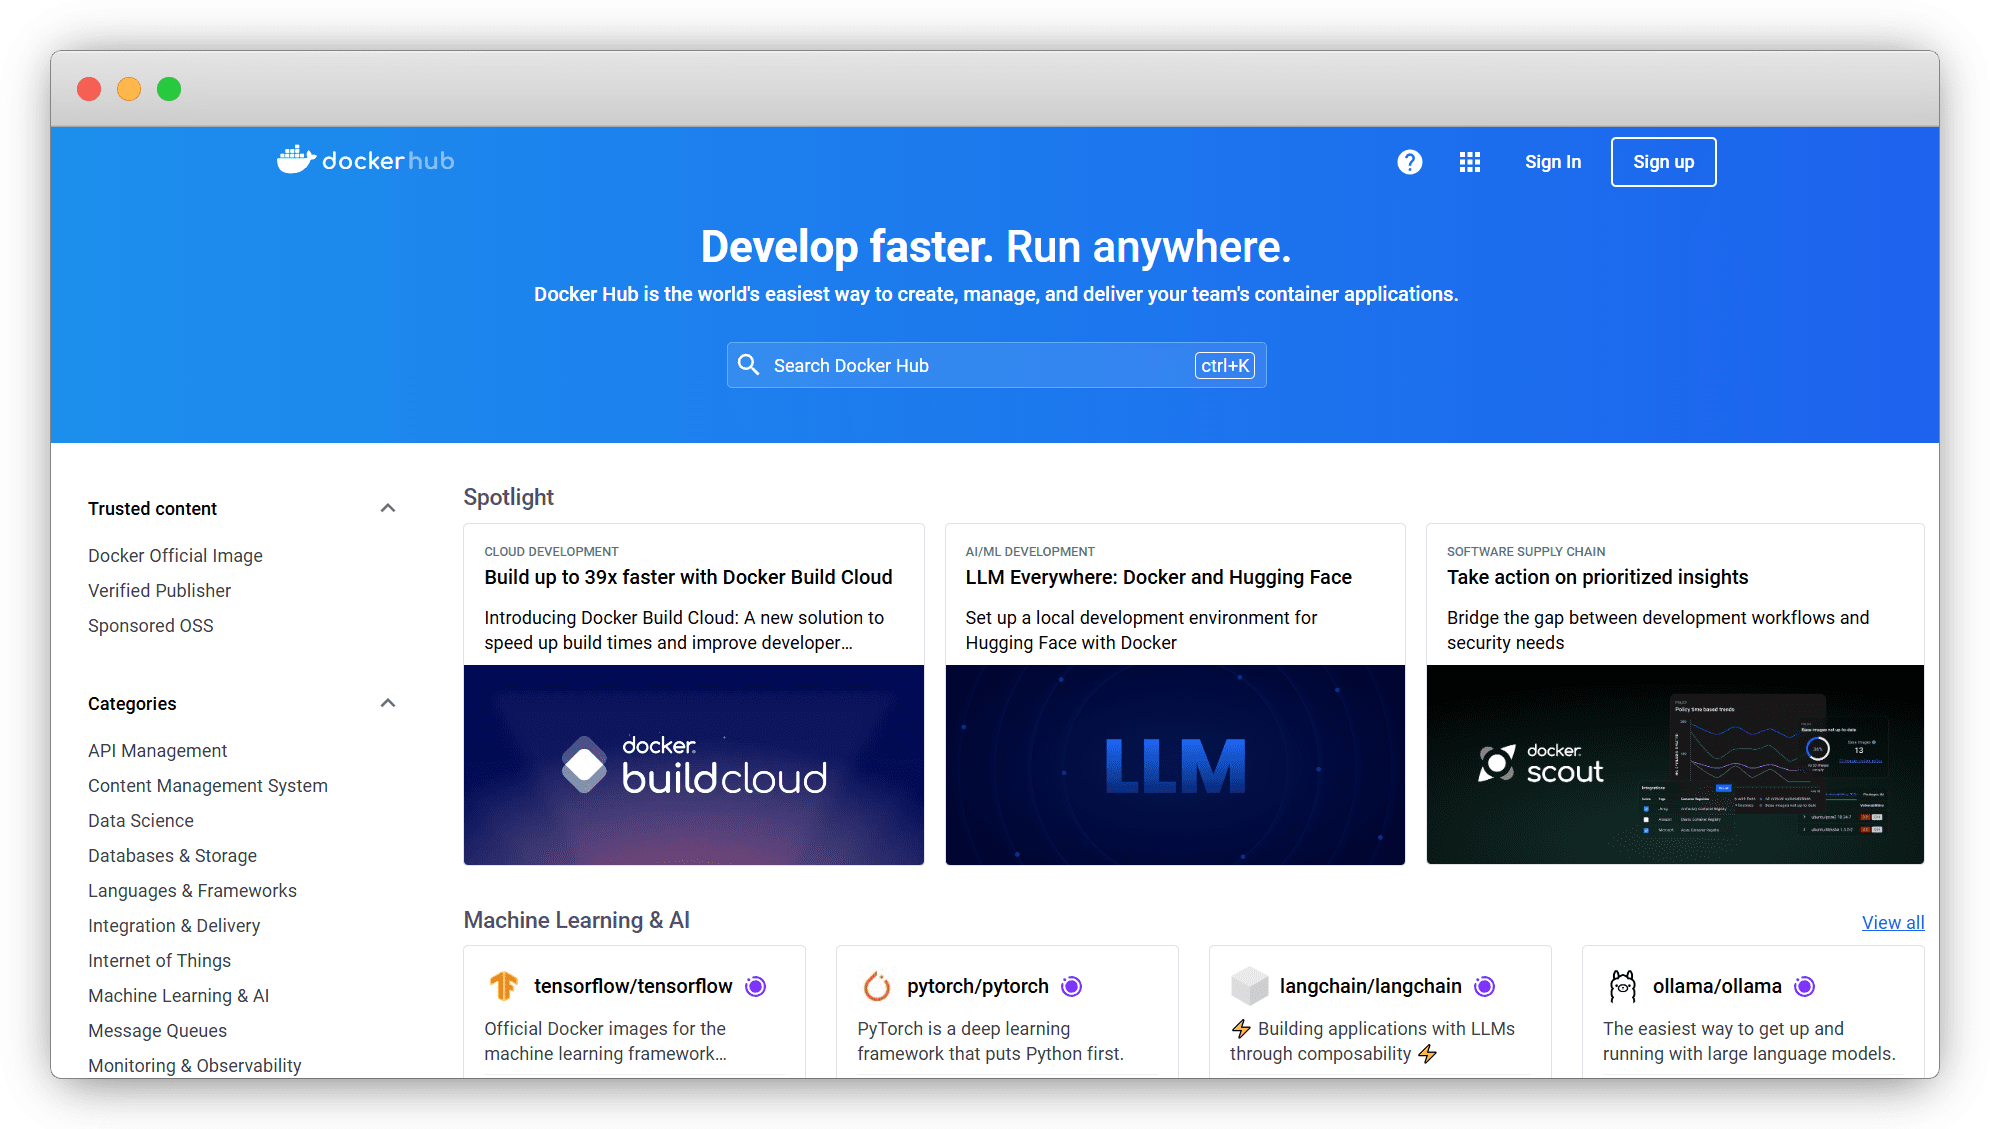
Task: Select Monitoring & Observability category
Action: 194,1065
